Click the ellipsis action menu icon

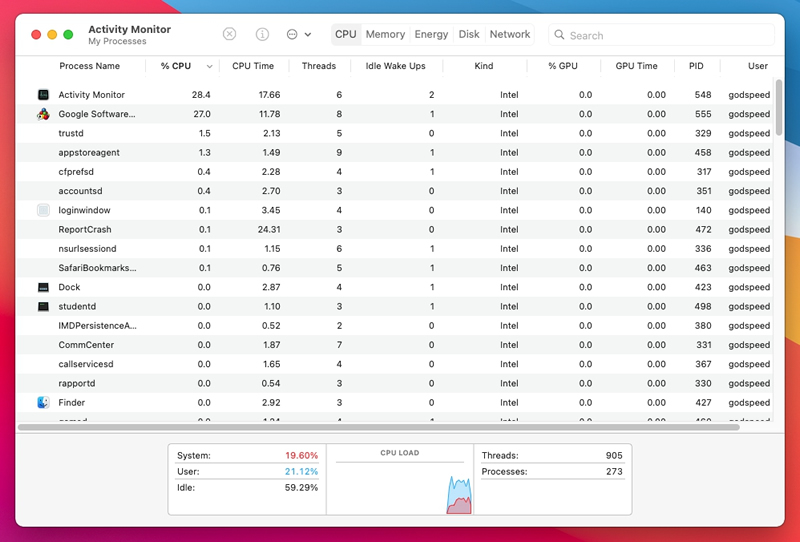(x=292, y=34)
